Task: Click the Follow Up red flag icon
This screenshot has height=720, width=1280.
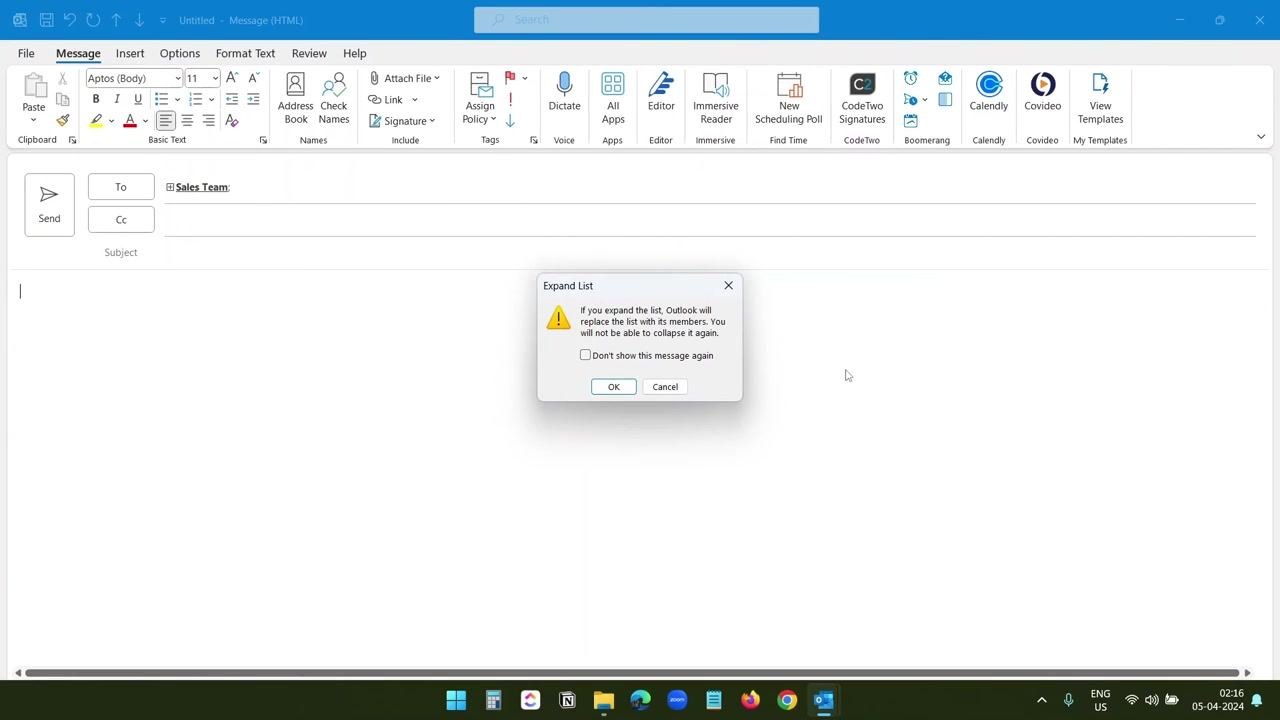Action: coord(510,78)
